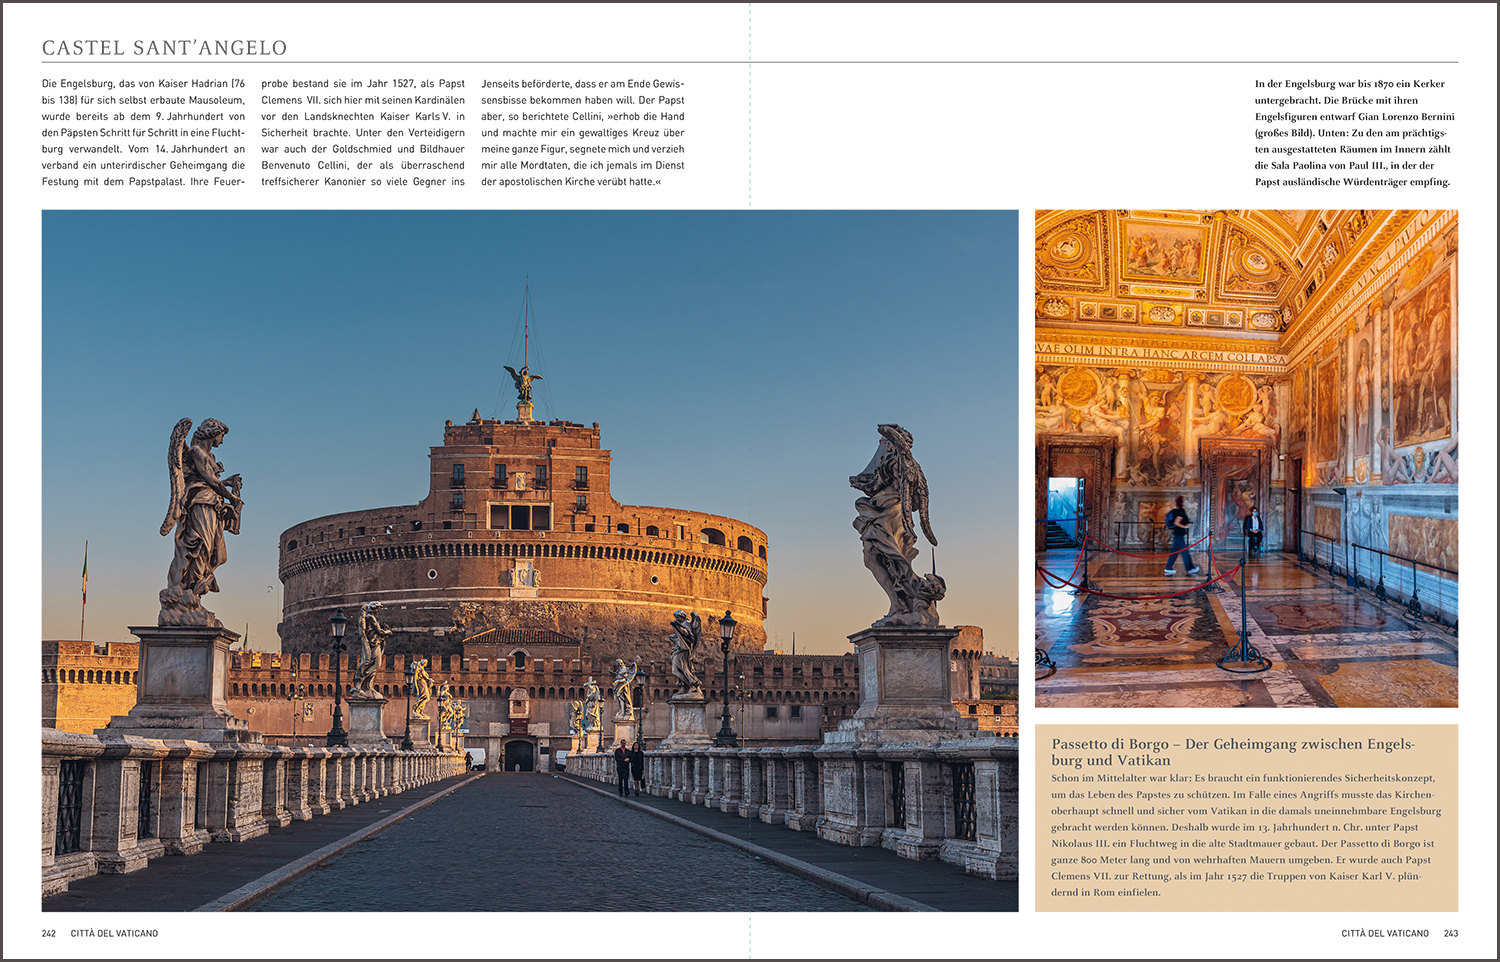
Task: Click the CASTEL SANT'ANGELO heading
Action: click(x=165, y=48)
